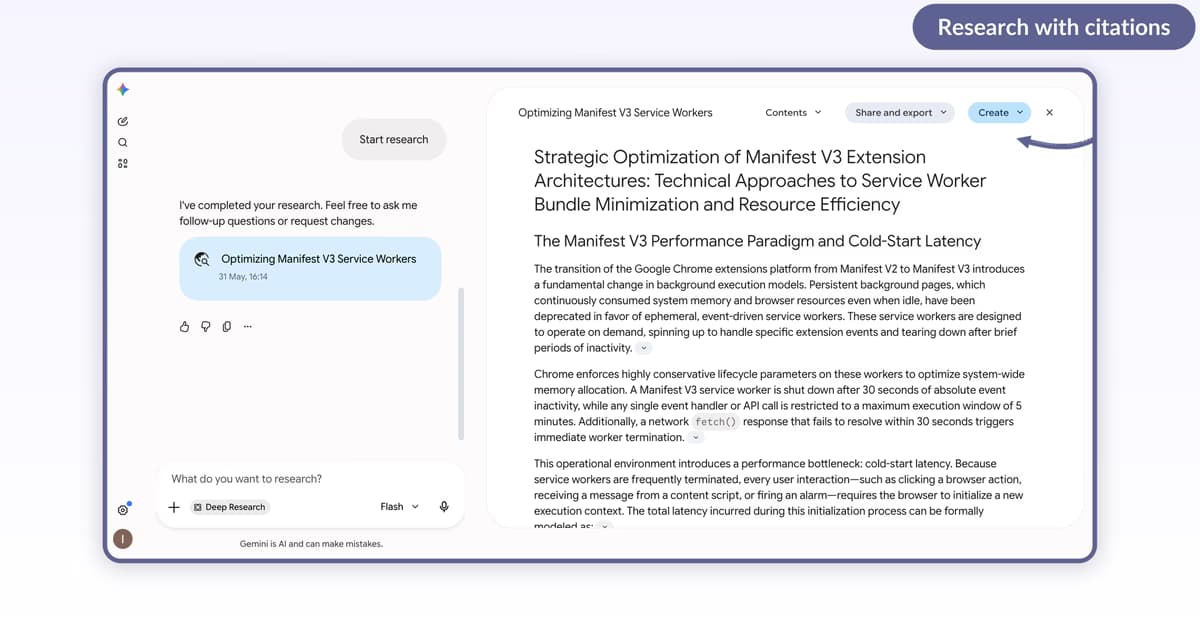Image resolution: width=1200 pixels, height=630 pixels.
Task: Click the subheading 'The Manifest V3 Performance Paradigm and Cold-Start Latency'
Action: click(757, 241)
